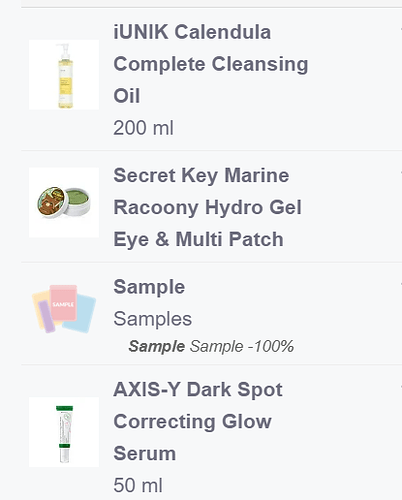Select the bold Sample product title
The image size is (402, 500).
(x=149, y=287)
